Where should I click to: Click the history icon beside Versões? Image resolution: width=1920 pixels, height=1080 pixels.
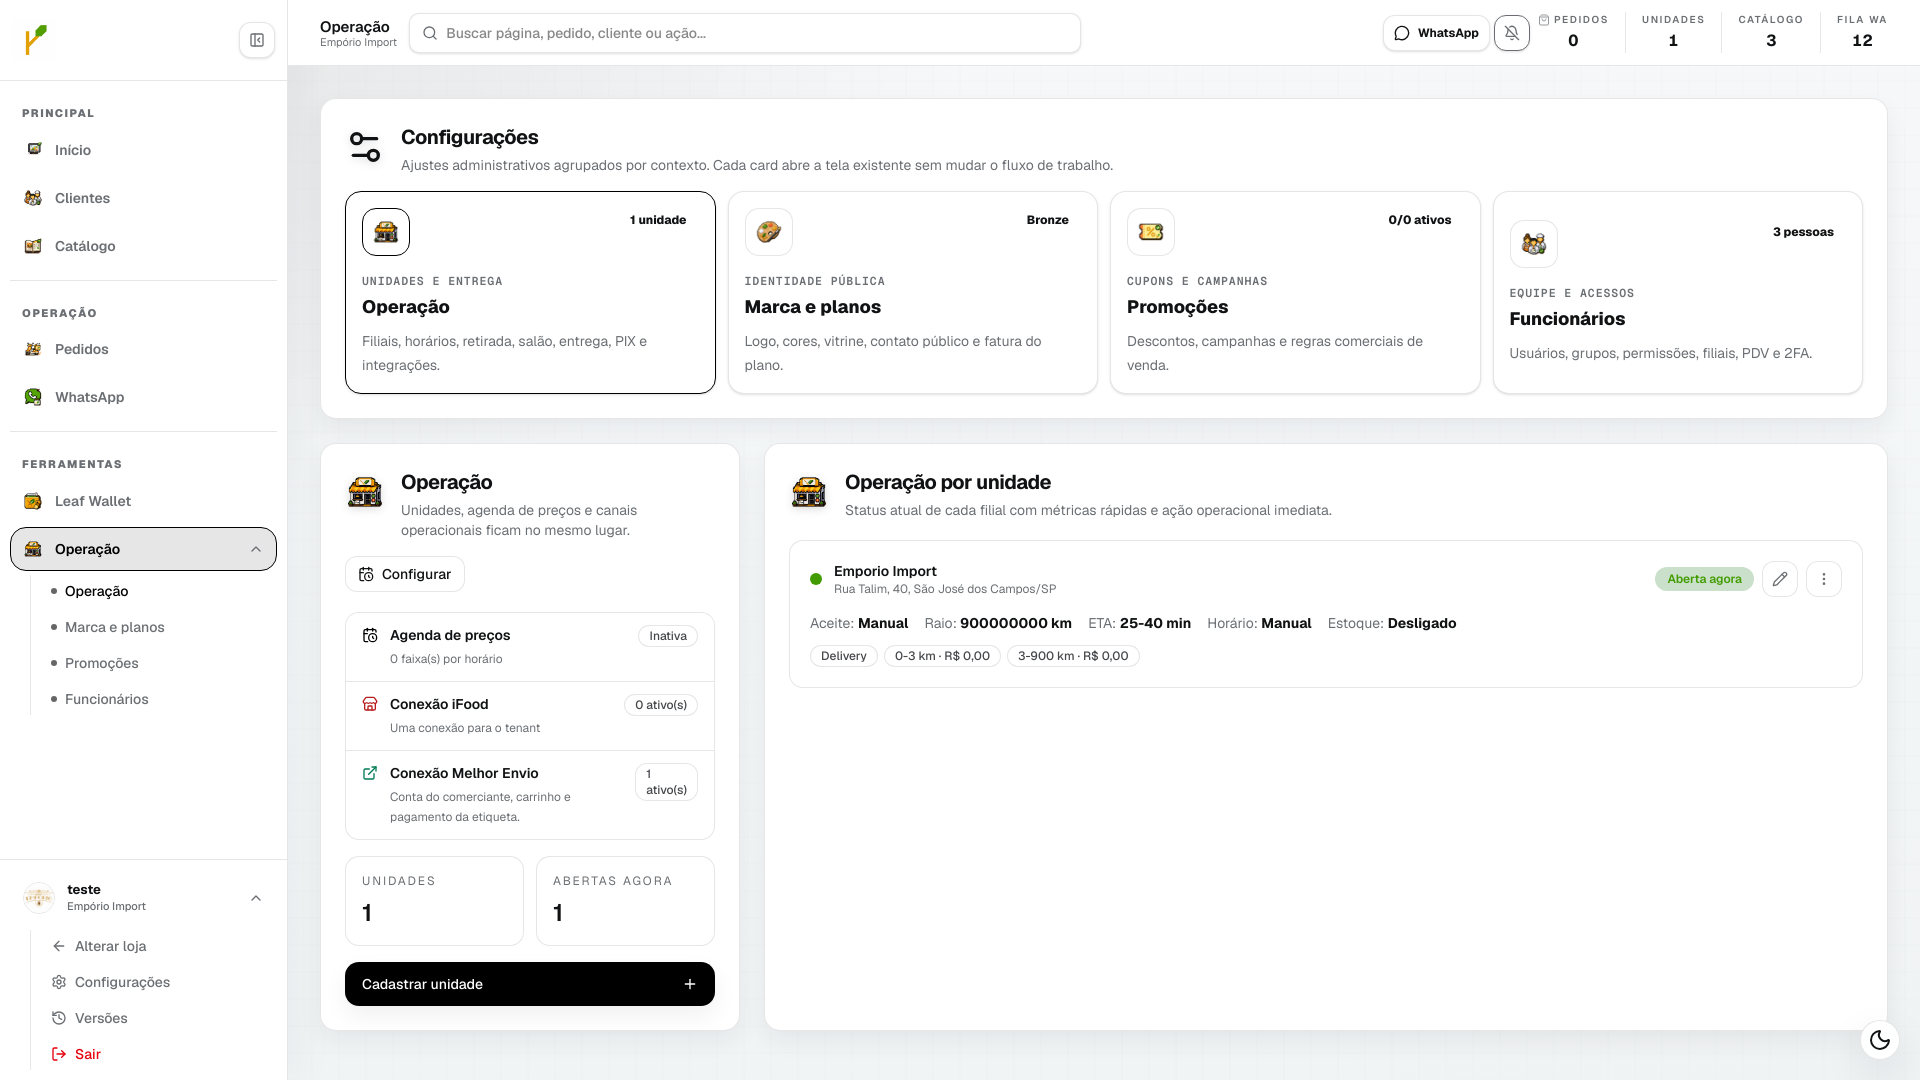[x=59, y=1018]
